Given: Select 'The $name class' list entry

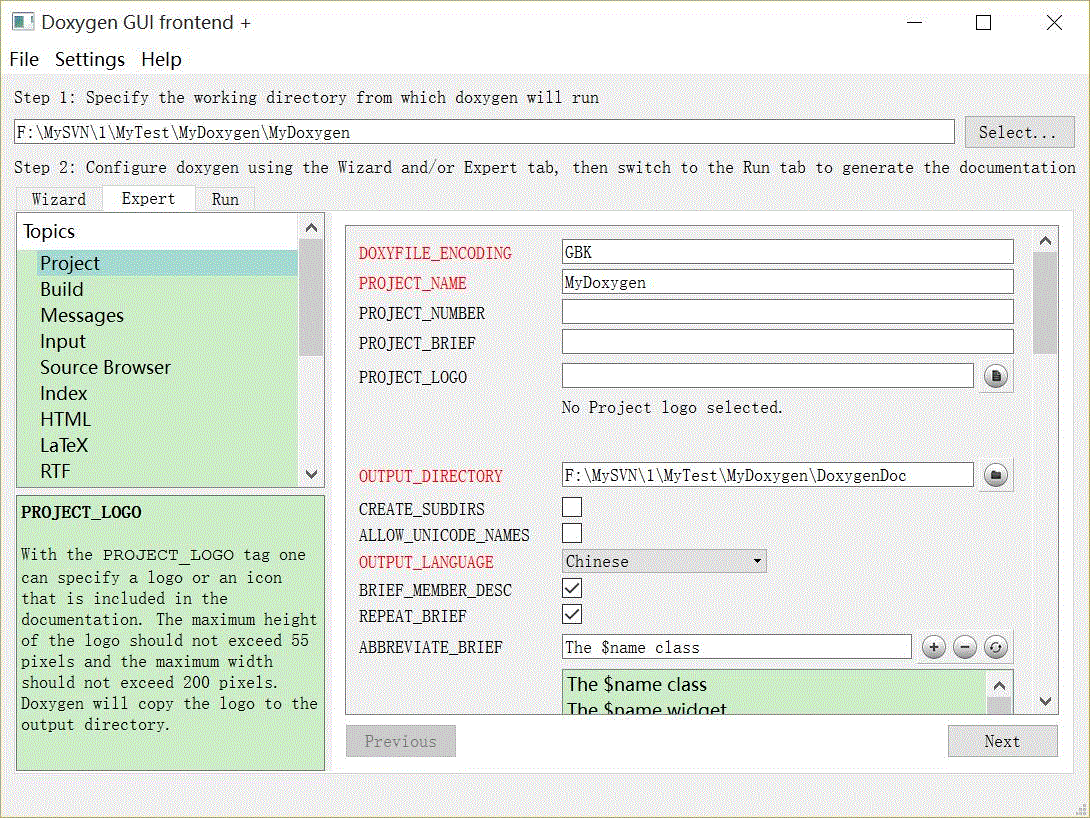Looking at the screenshot, I should pos(775,685).
